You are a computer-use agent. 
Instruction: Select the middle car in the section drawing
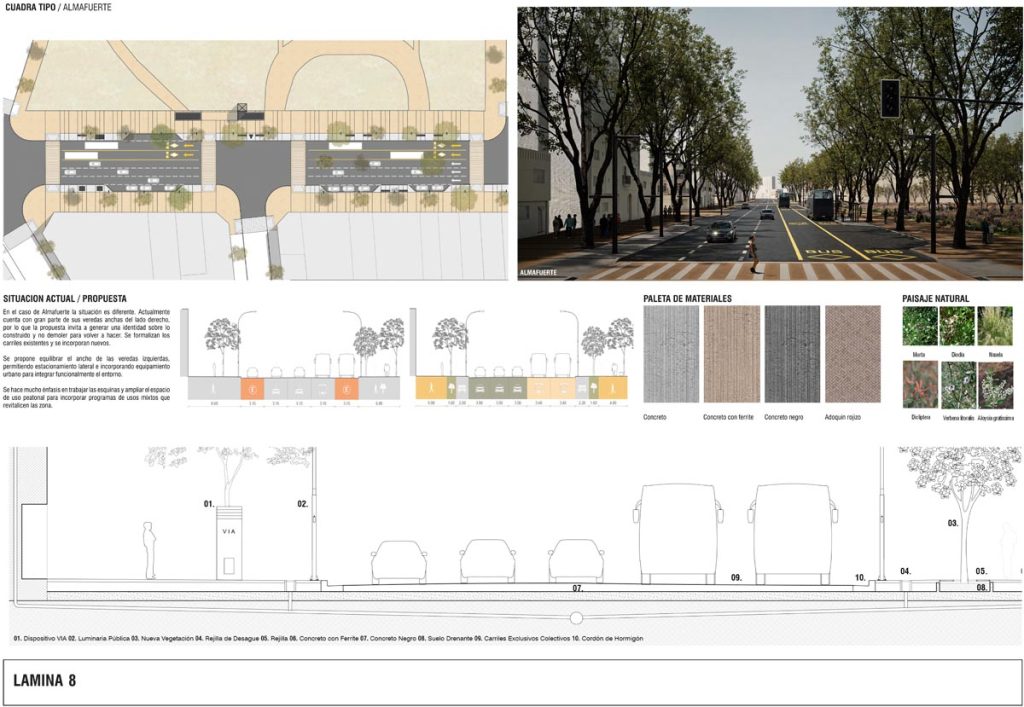pos(488,562)
